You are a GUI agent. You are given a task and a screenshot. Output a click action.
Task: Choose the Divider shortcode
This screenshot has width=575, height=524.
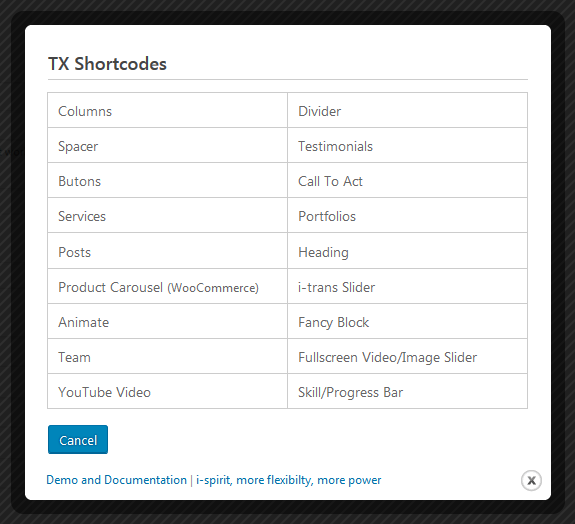(x=407, y=110)
